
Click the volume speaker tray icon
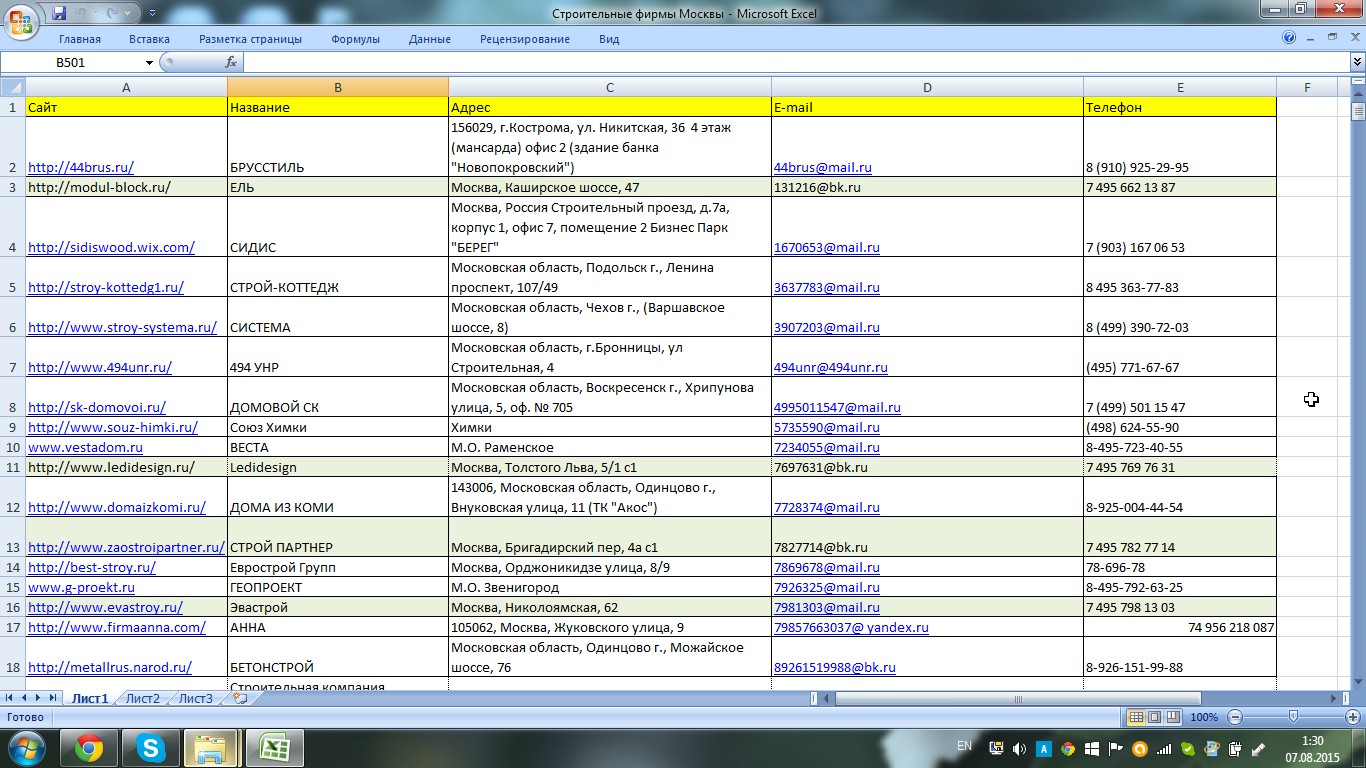click(1020, 748)
